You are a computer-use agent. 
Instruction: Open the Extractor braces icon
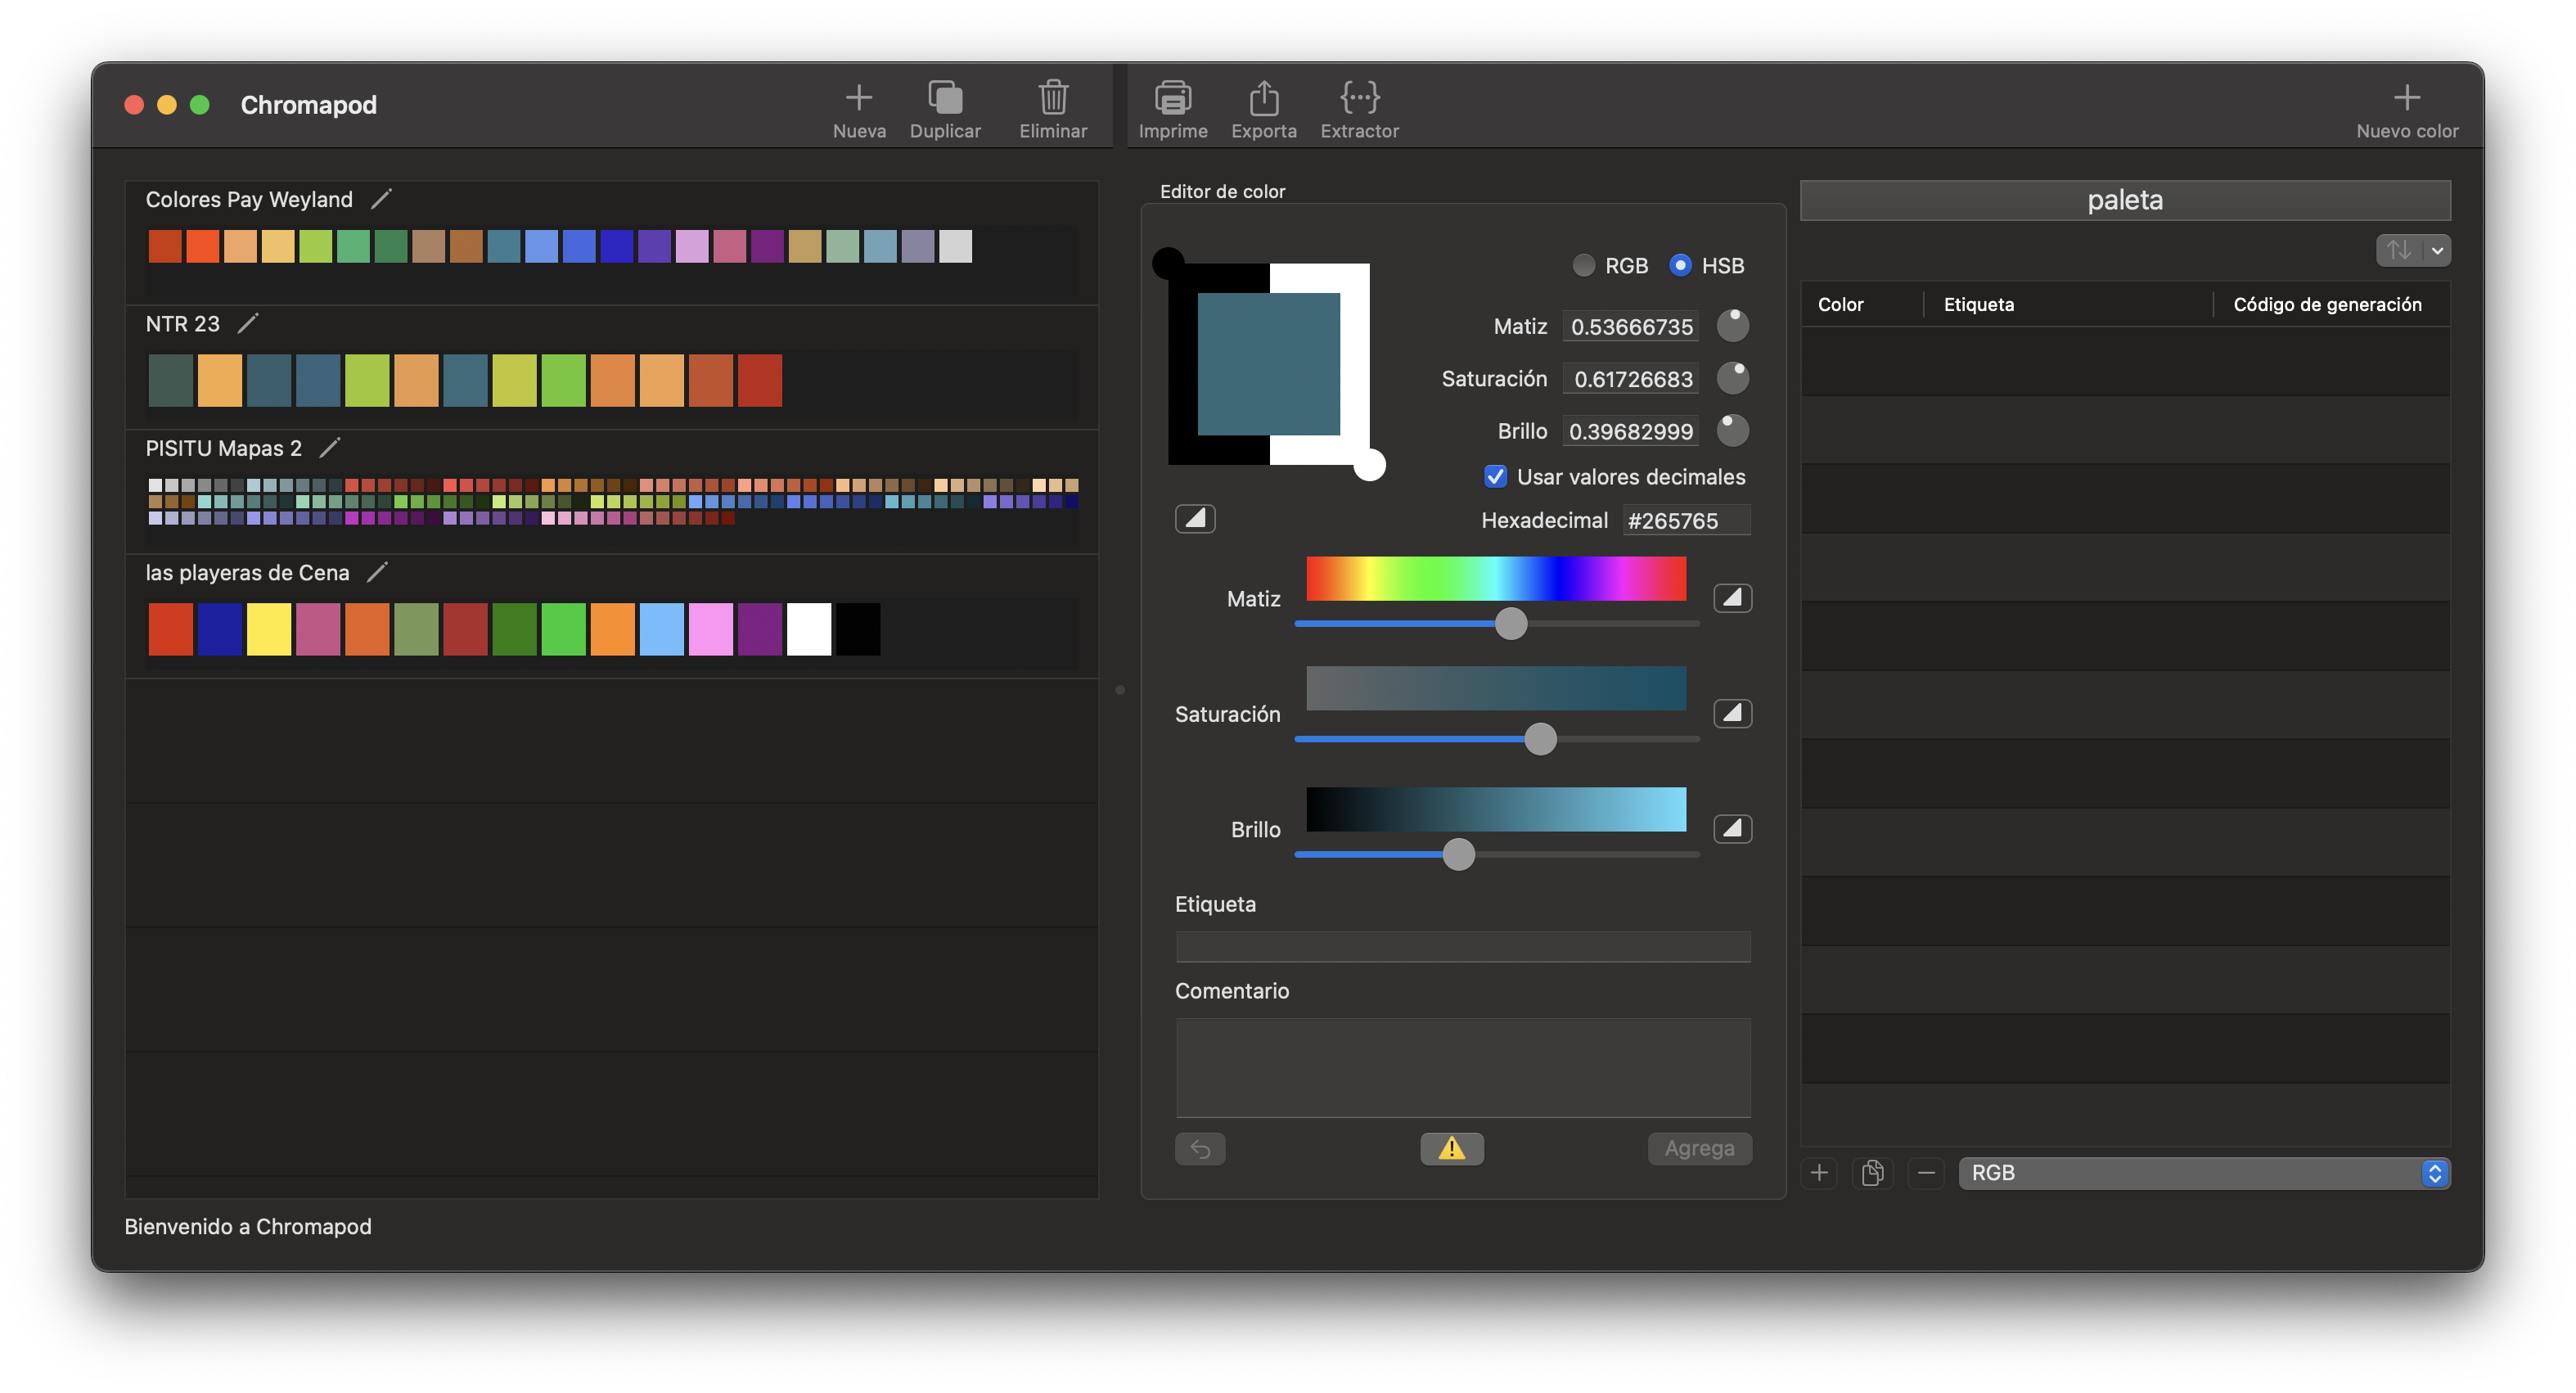(x=1359, y=98)
